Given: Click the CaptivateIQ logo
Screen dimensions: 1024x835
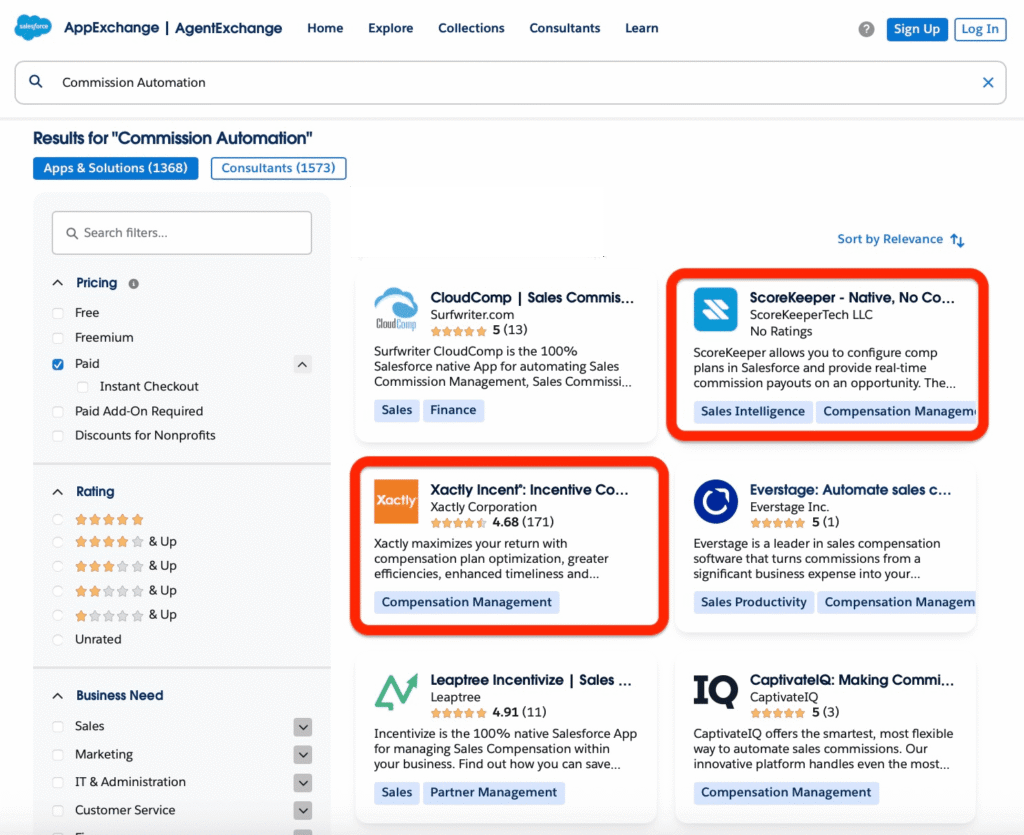Looking at the screenshot, I should [x=712, y=691].
